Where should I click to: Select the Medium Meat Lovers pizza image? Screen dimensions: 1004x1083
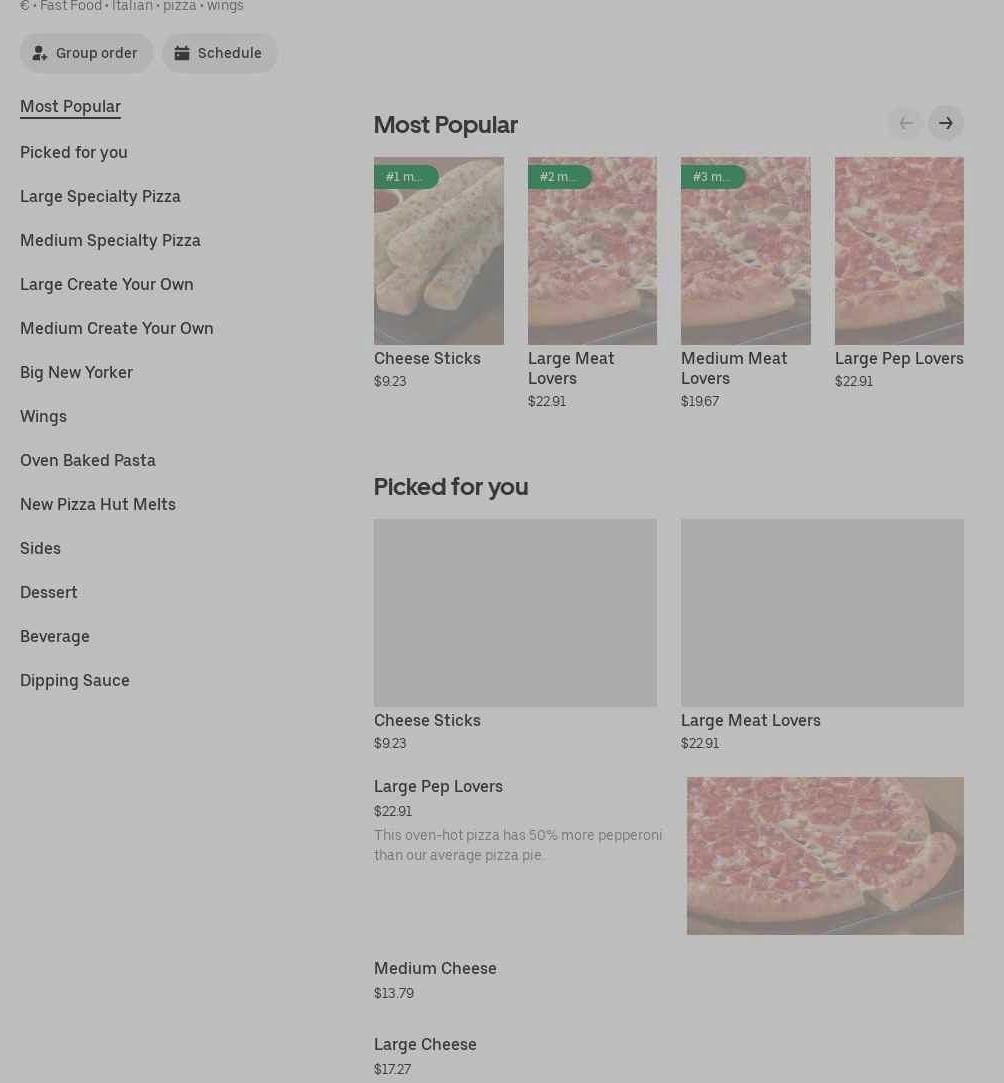746,251
